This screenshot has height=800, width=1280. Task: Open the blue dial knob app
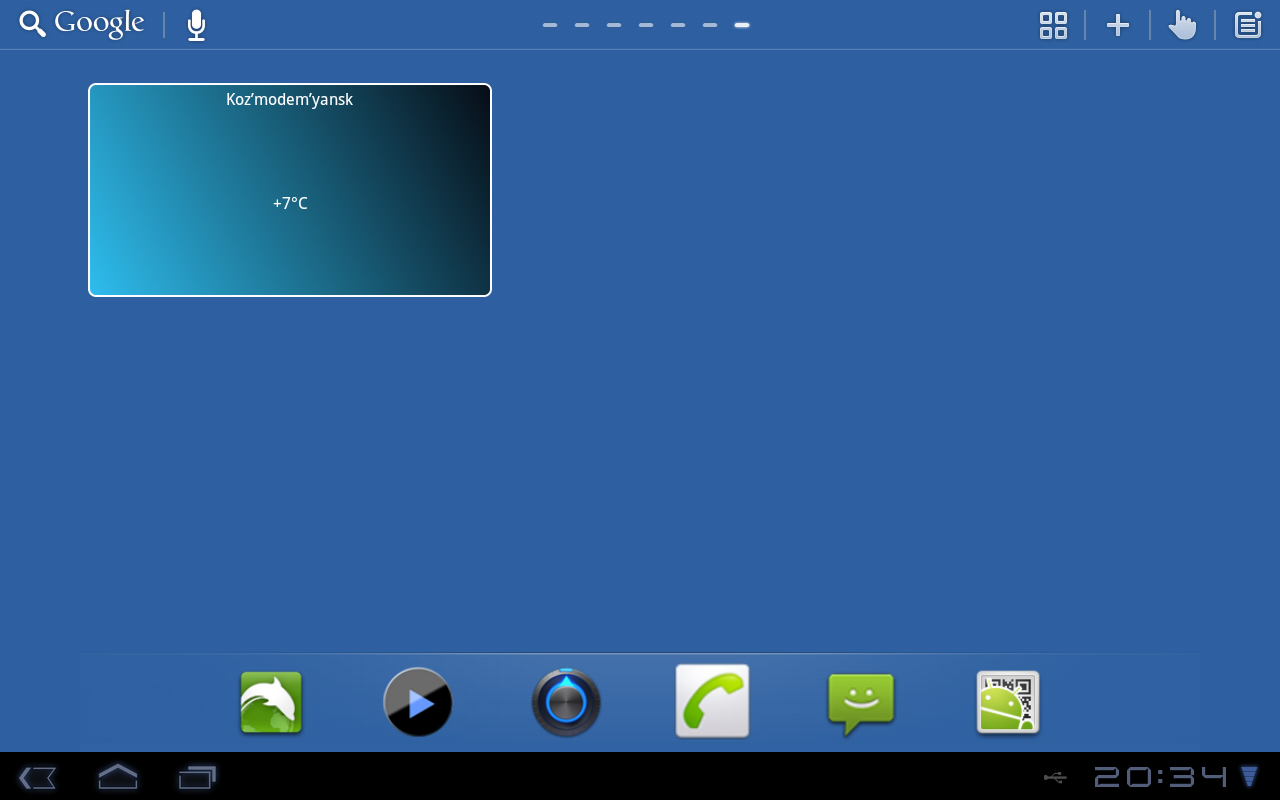tap(566, 703)
